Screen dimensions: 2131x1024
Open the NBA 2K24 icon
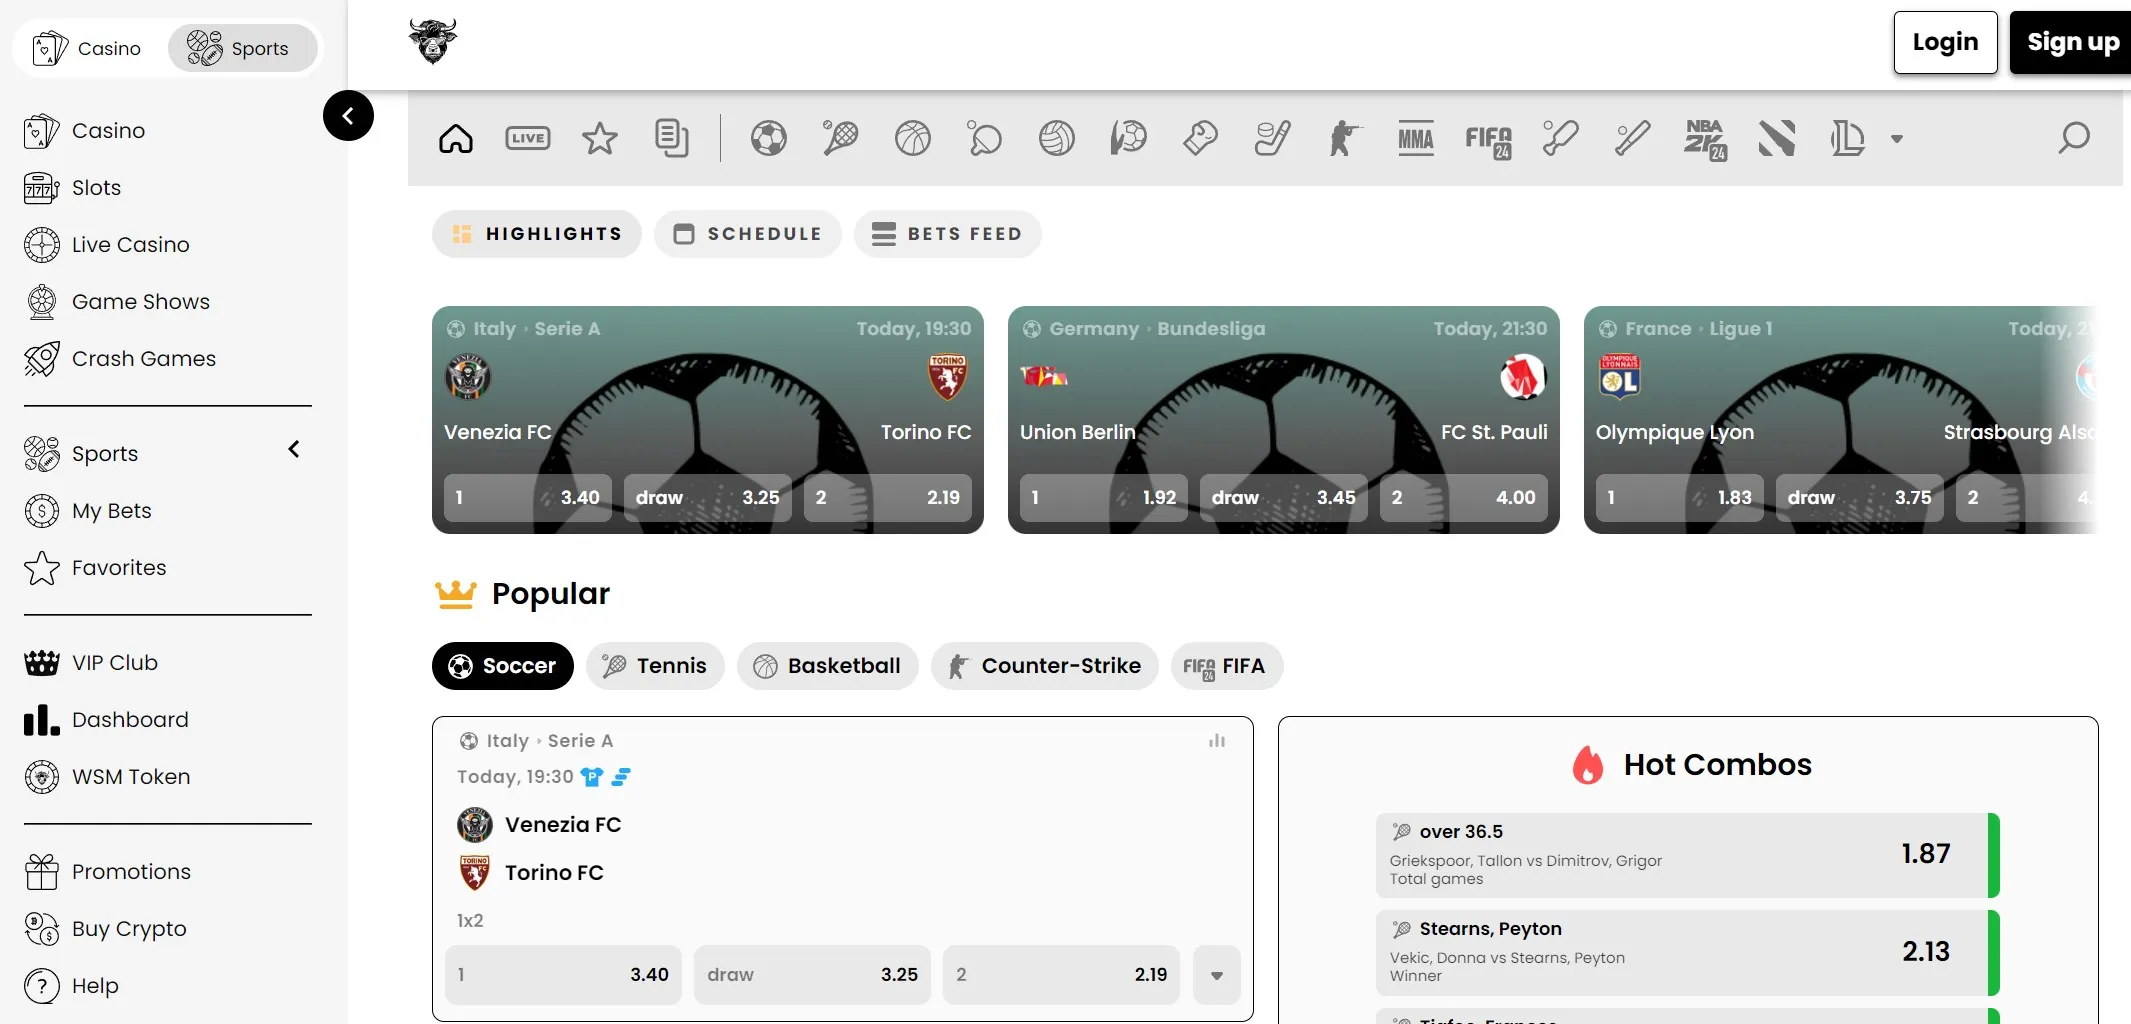1704,140
